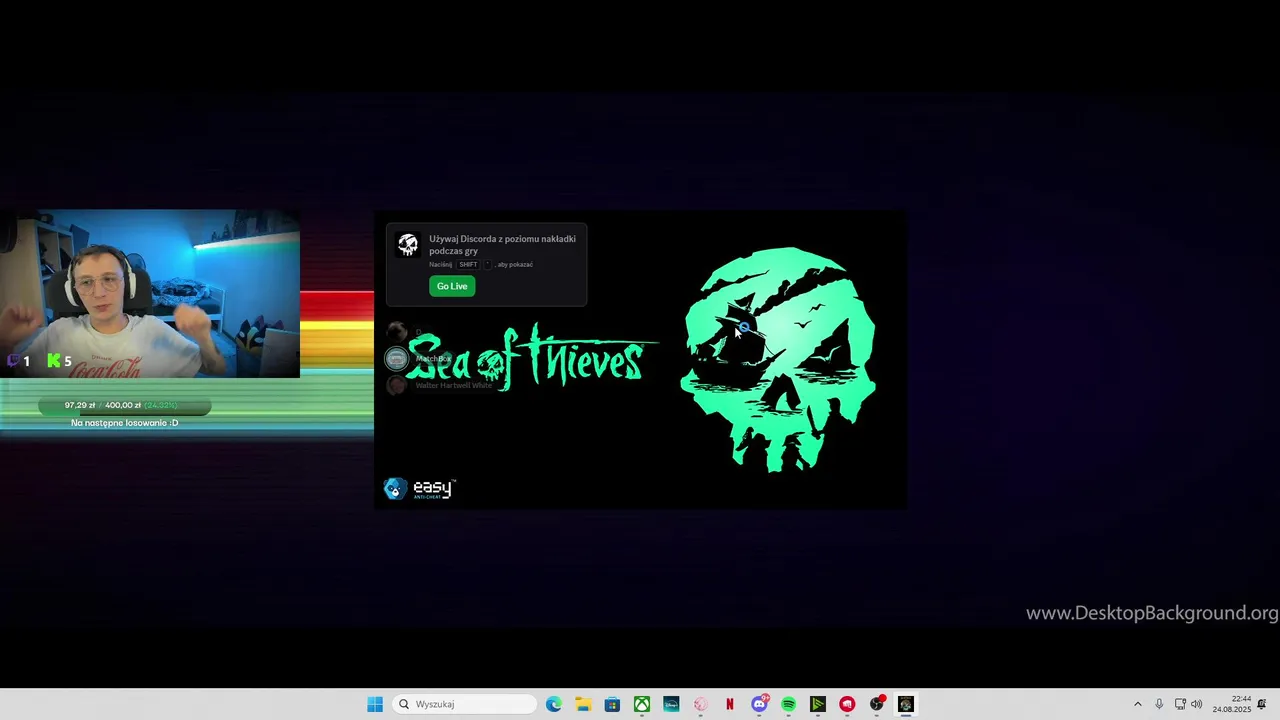Click the webcam video feed
This screenshot has height=720, width=1280.
(x=150, y=294)
